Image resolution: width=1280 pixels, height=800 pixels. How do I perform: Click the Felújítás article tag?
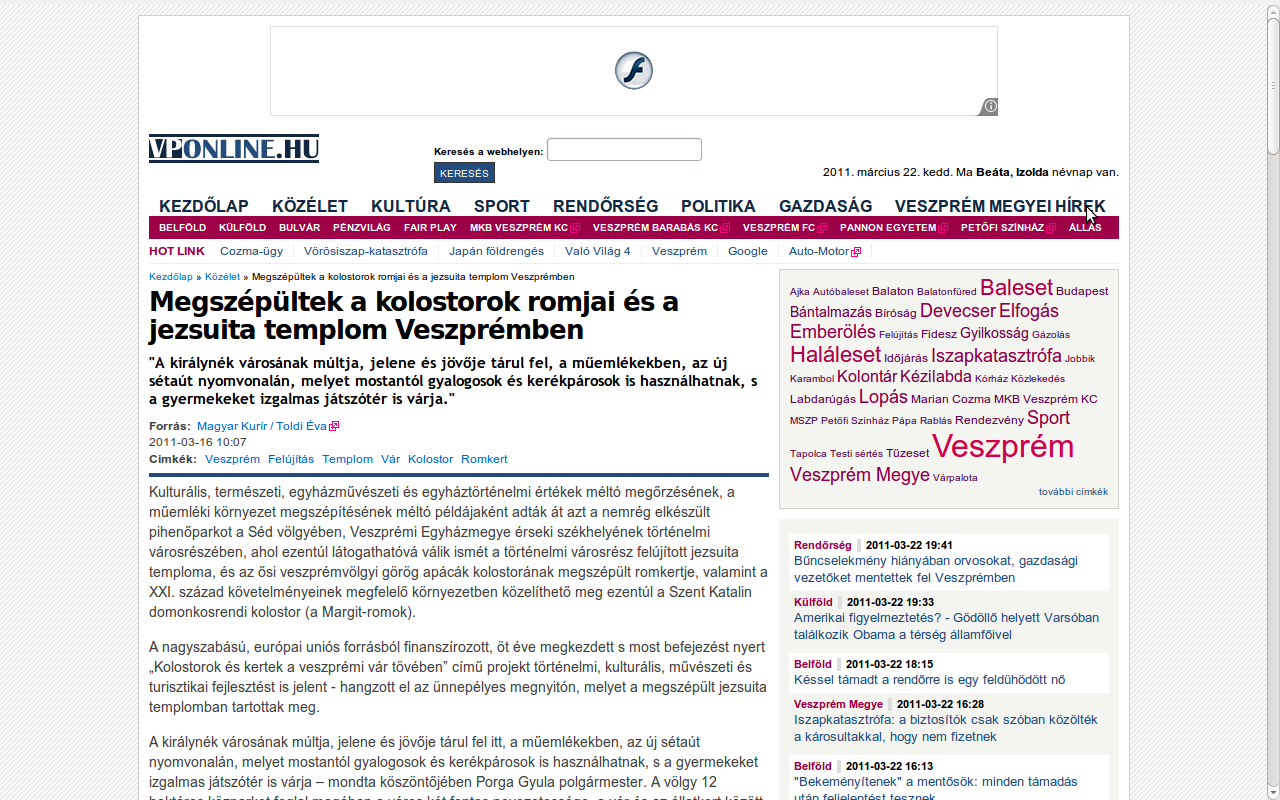click(x=291, y=459)
